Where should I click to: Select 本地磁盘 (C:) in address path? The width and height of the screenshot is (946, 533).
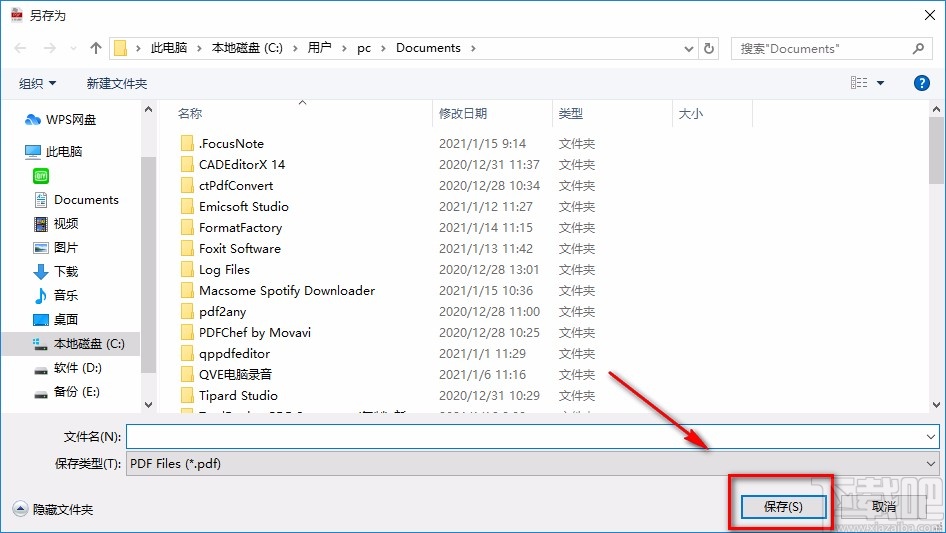point(247,48)
